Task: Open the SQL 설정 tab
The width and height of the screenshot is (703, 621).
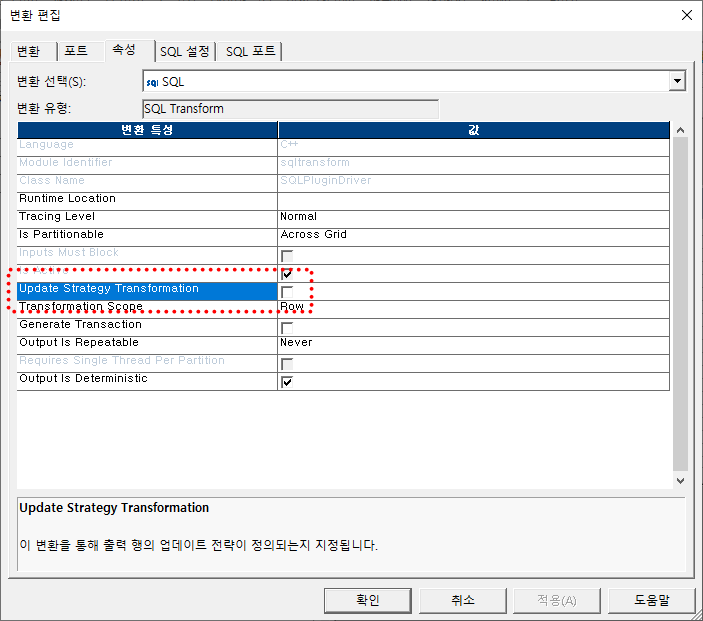Action: tap(185, 51)
